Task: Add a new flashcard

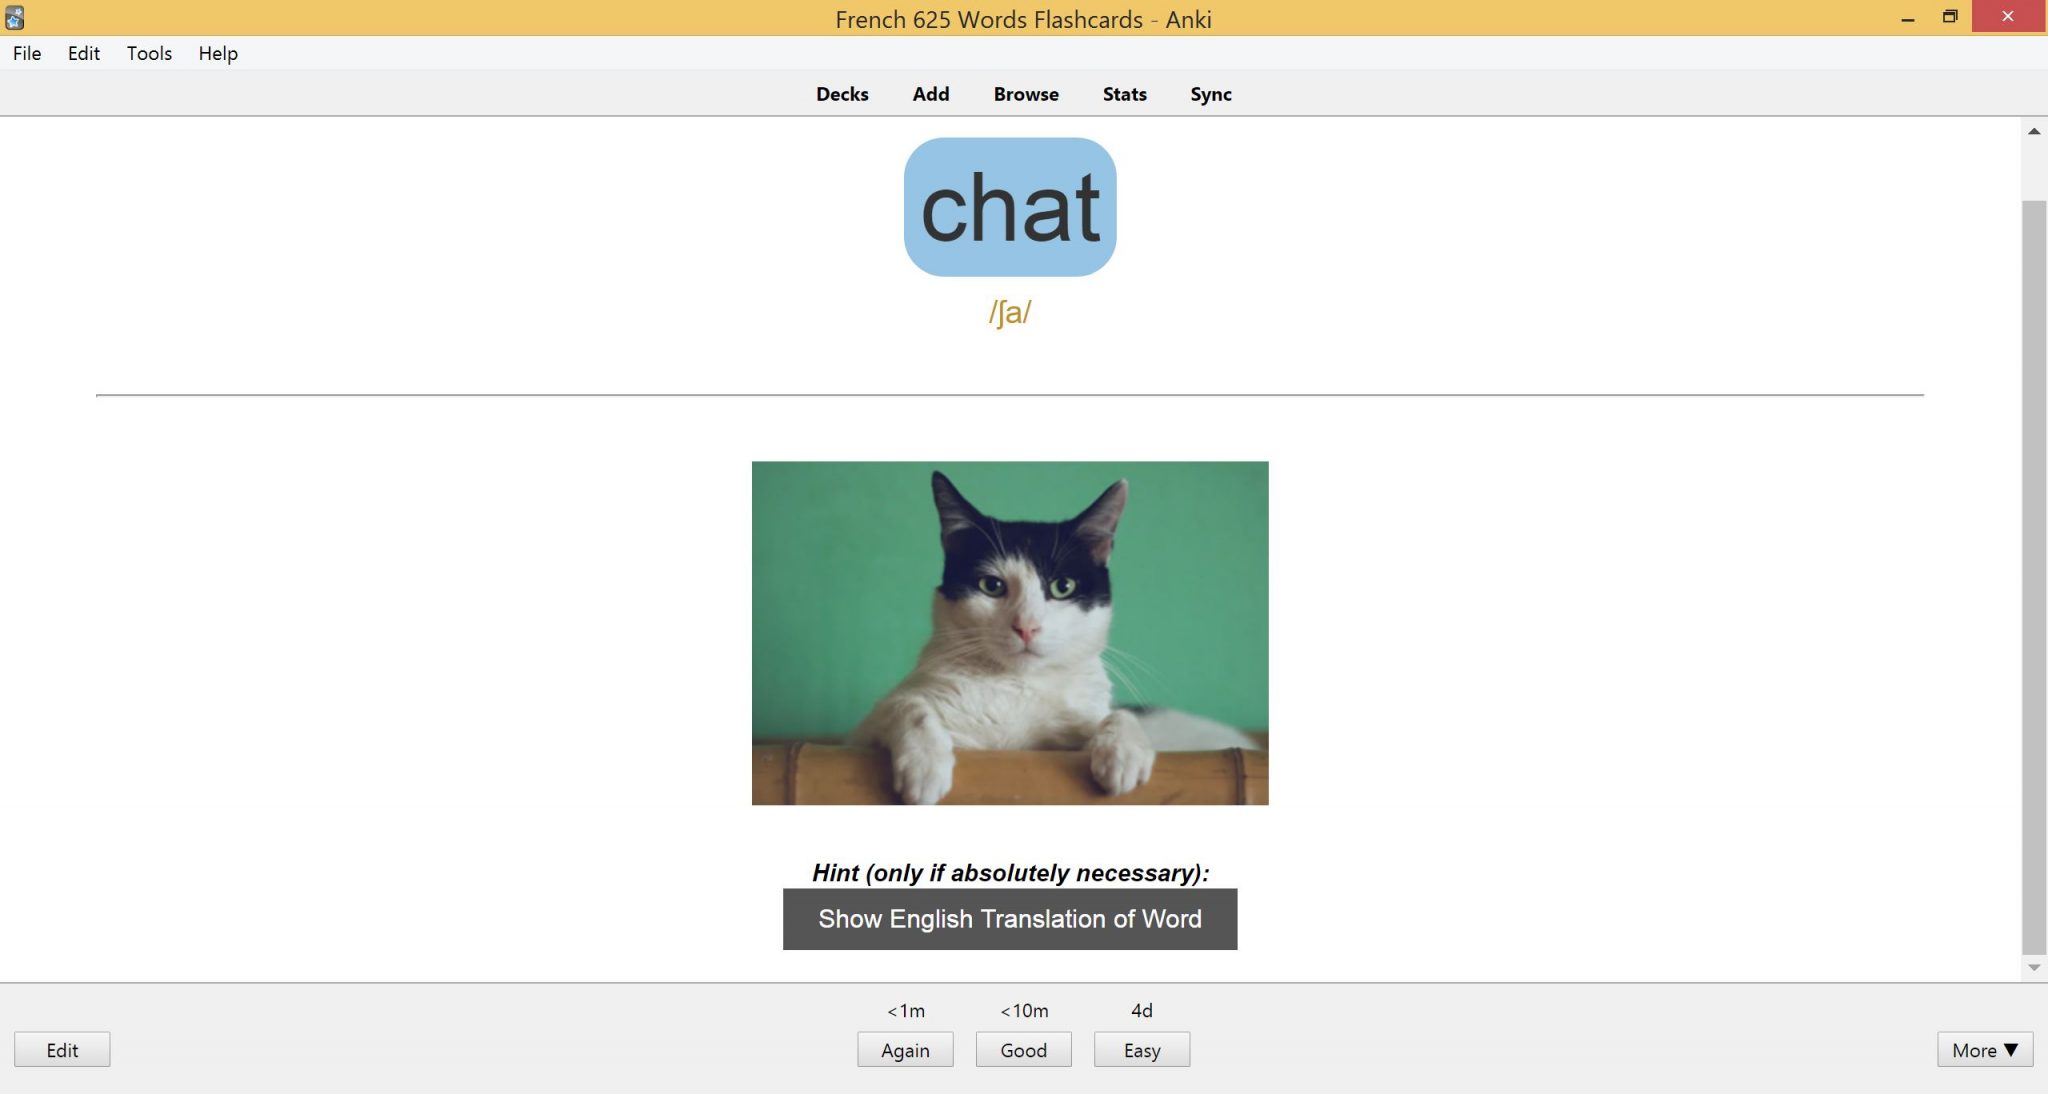Action: (930, 93)
